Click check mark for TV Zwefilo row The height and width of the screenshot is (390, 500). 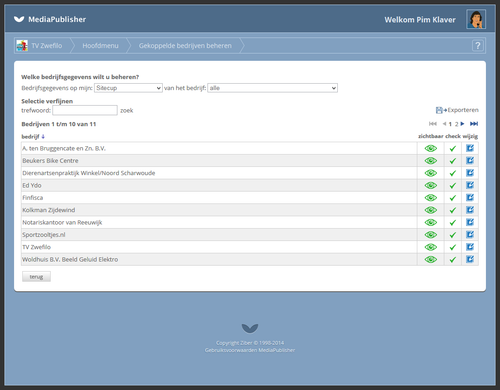click(453, 247)
